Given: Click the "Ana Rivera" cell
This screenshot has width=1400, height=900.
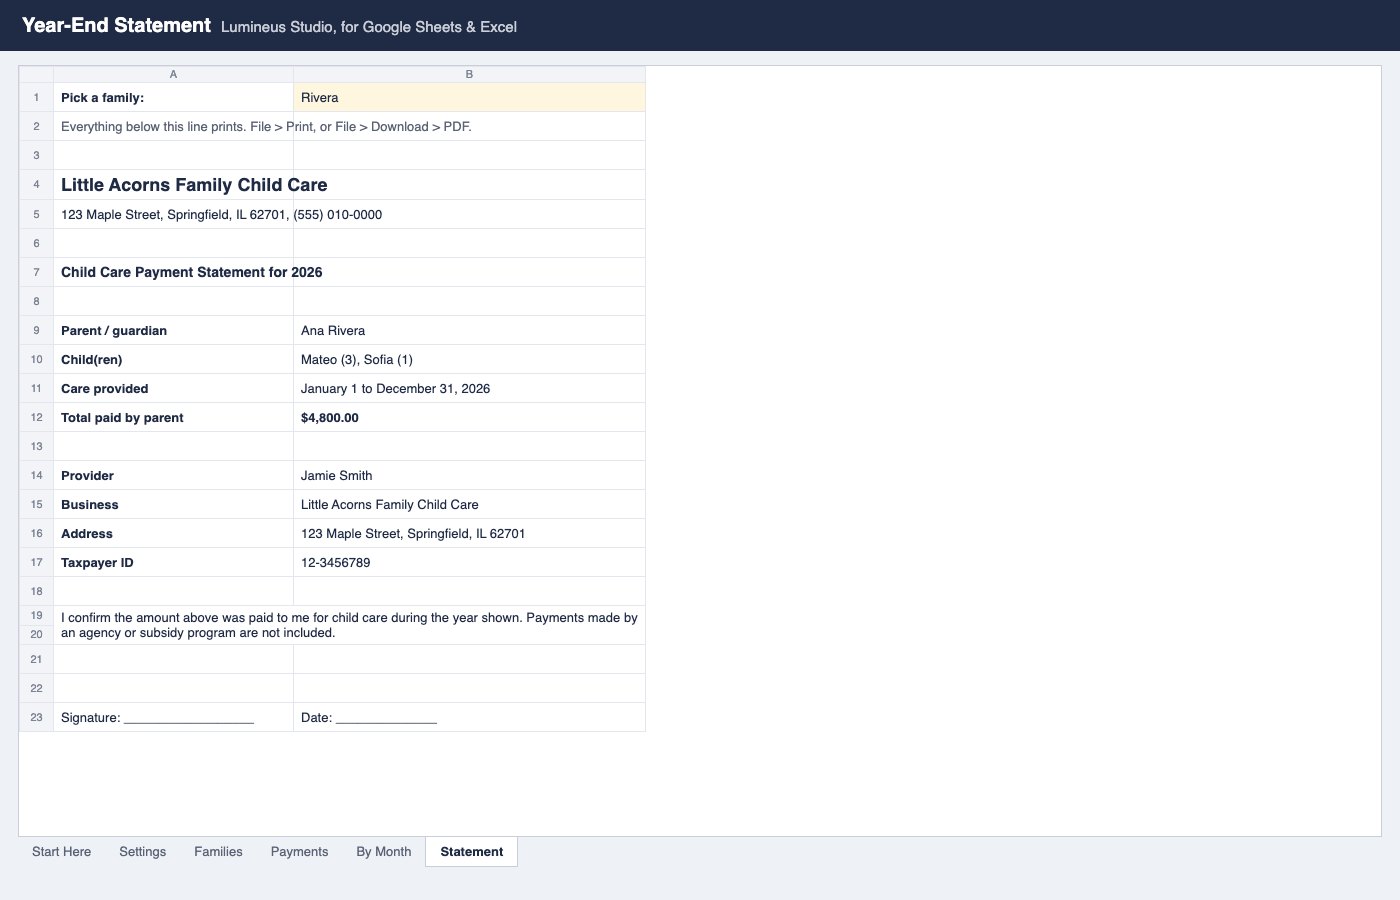Looking at the screenshot, I should click(x=469, y=331).
